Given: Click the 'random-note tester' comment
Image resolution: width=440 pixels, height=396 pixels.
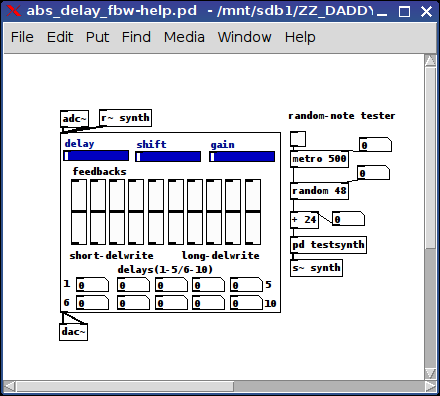Looking at the screenshot, I should (341, 116).
